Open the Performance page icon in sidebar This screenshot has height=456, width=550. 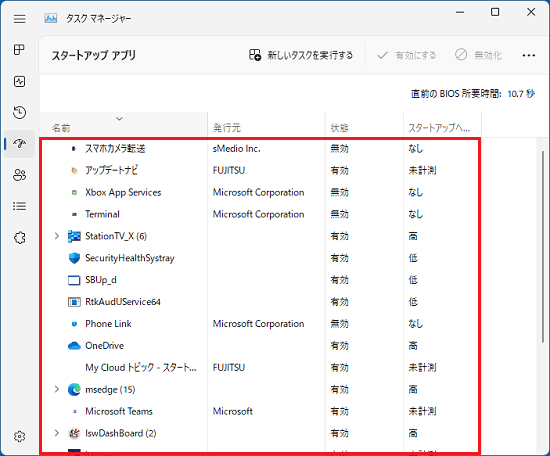pyautogui.click(x=20, y=81)
